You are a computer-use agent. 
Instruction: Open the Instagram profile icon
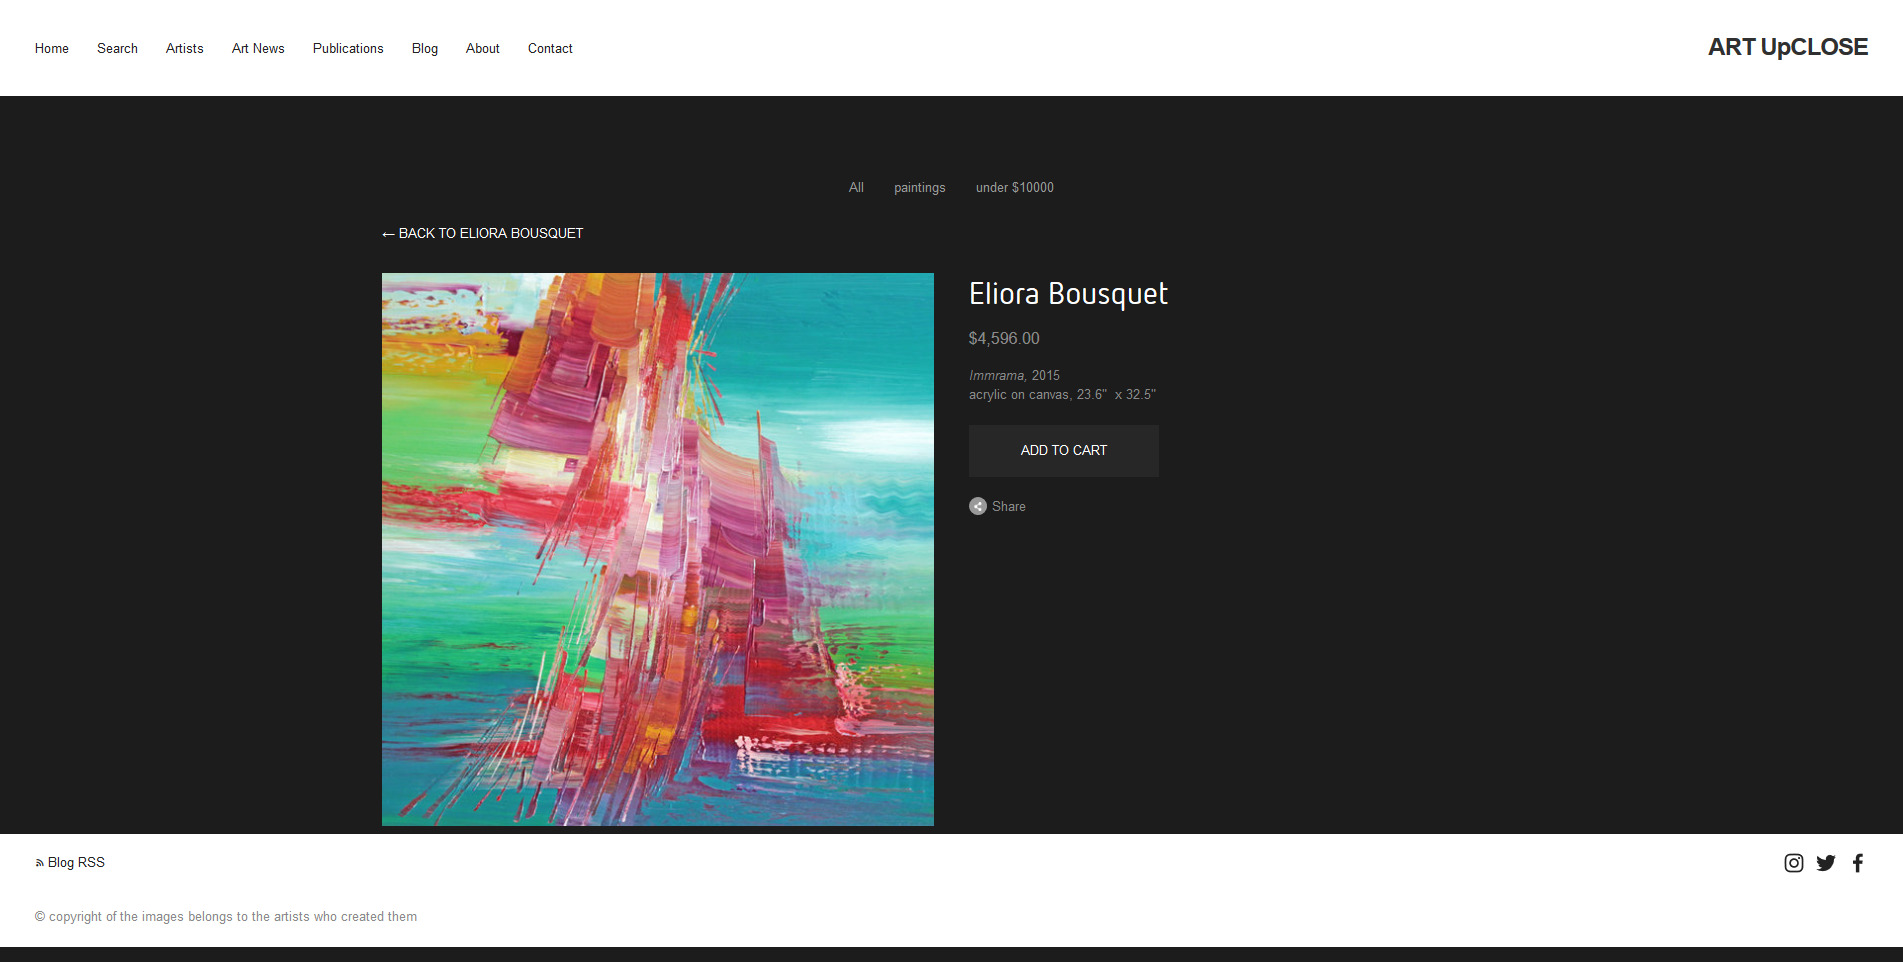pos(1793,863)
